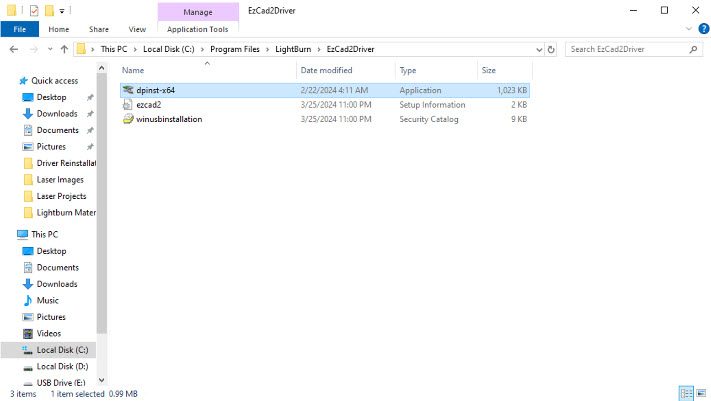The image size is (711, 401).
Task: Sort files by Name column
Action: coord(133,70)
